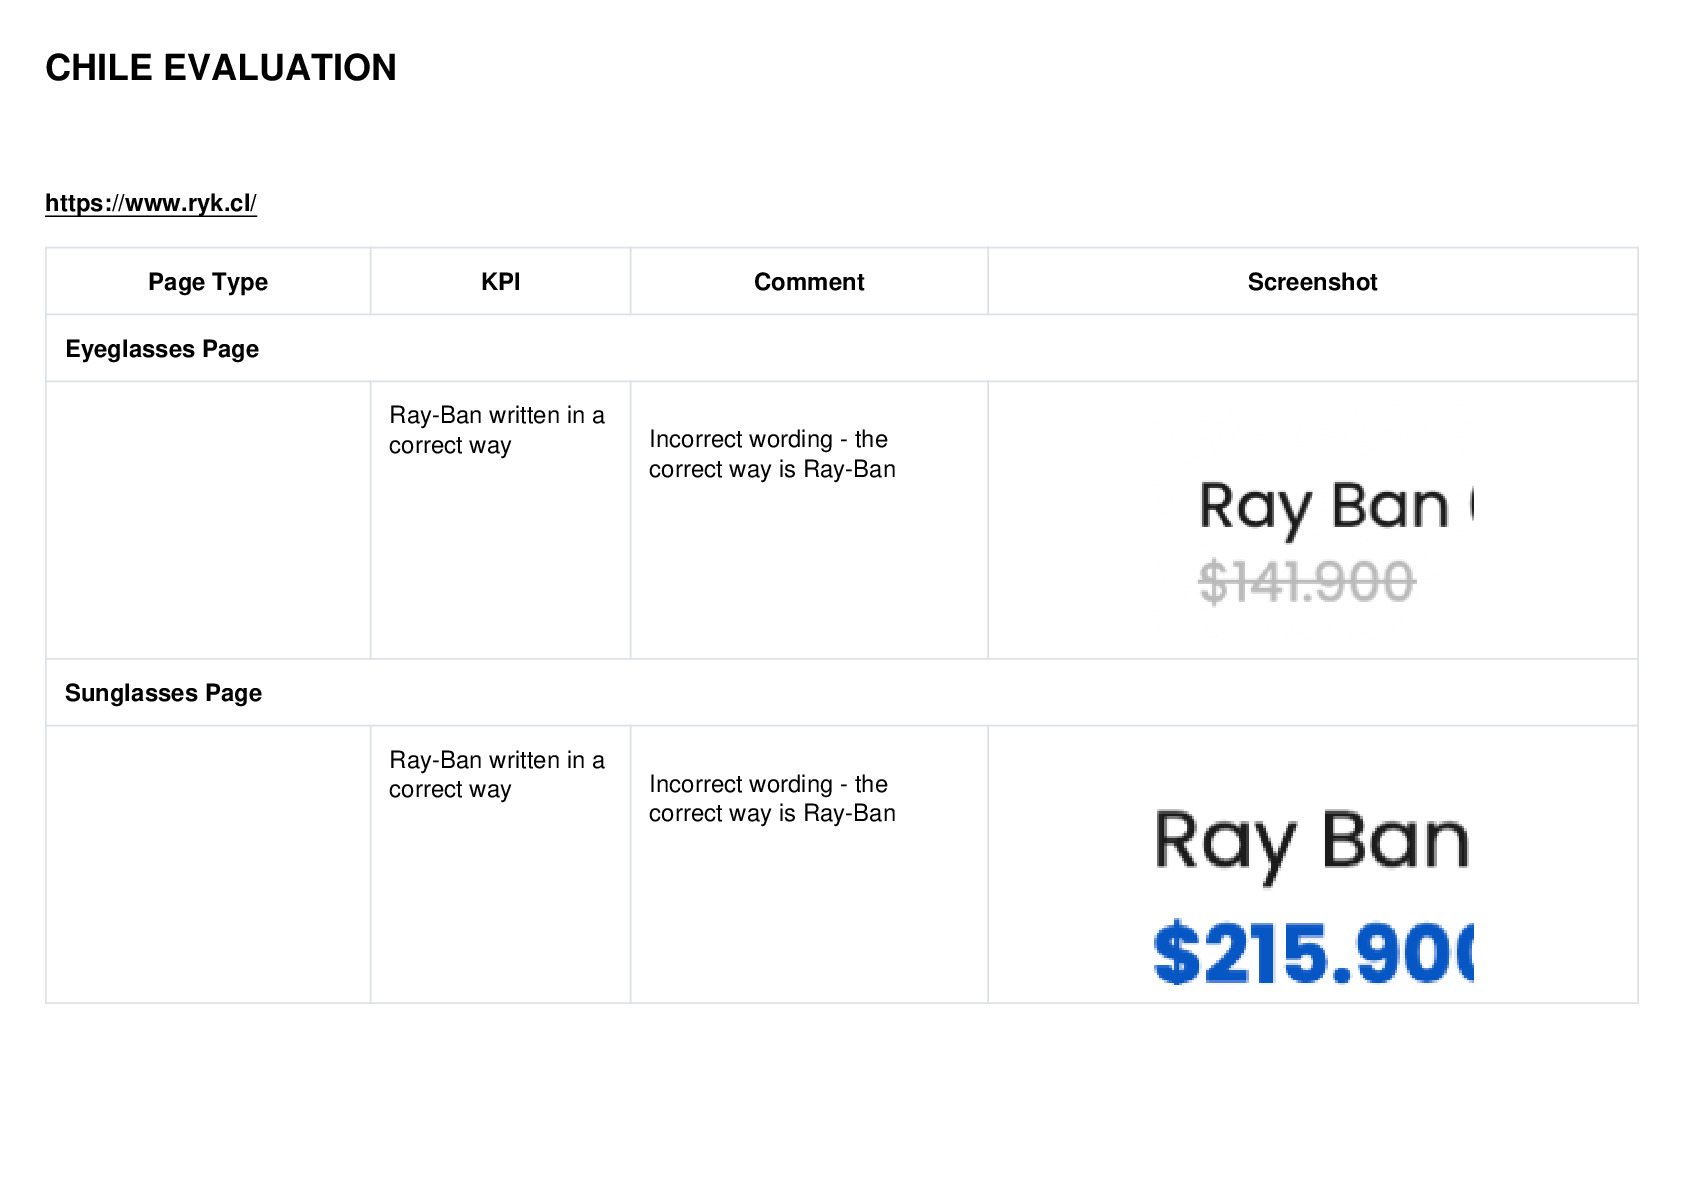Select the Comment column header
Screen dimensions: 1684x1191
[809, 282]
